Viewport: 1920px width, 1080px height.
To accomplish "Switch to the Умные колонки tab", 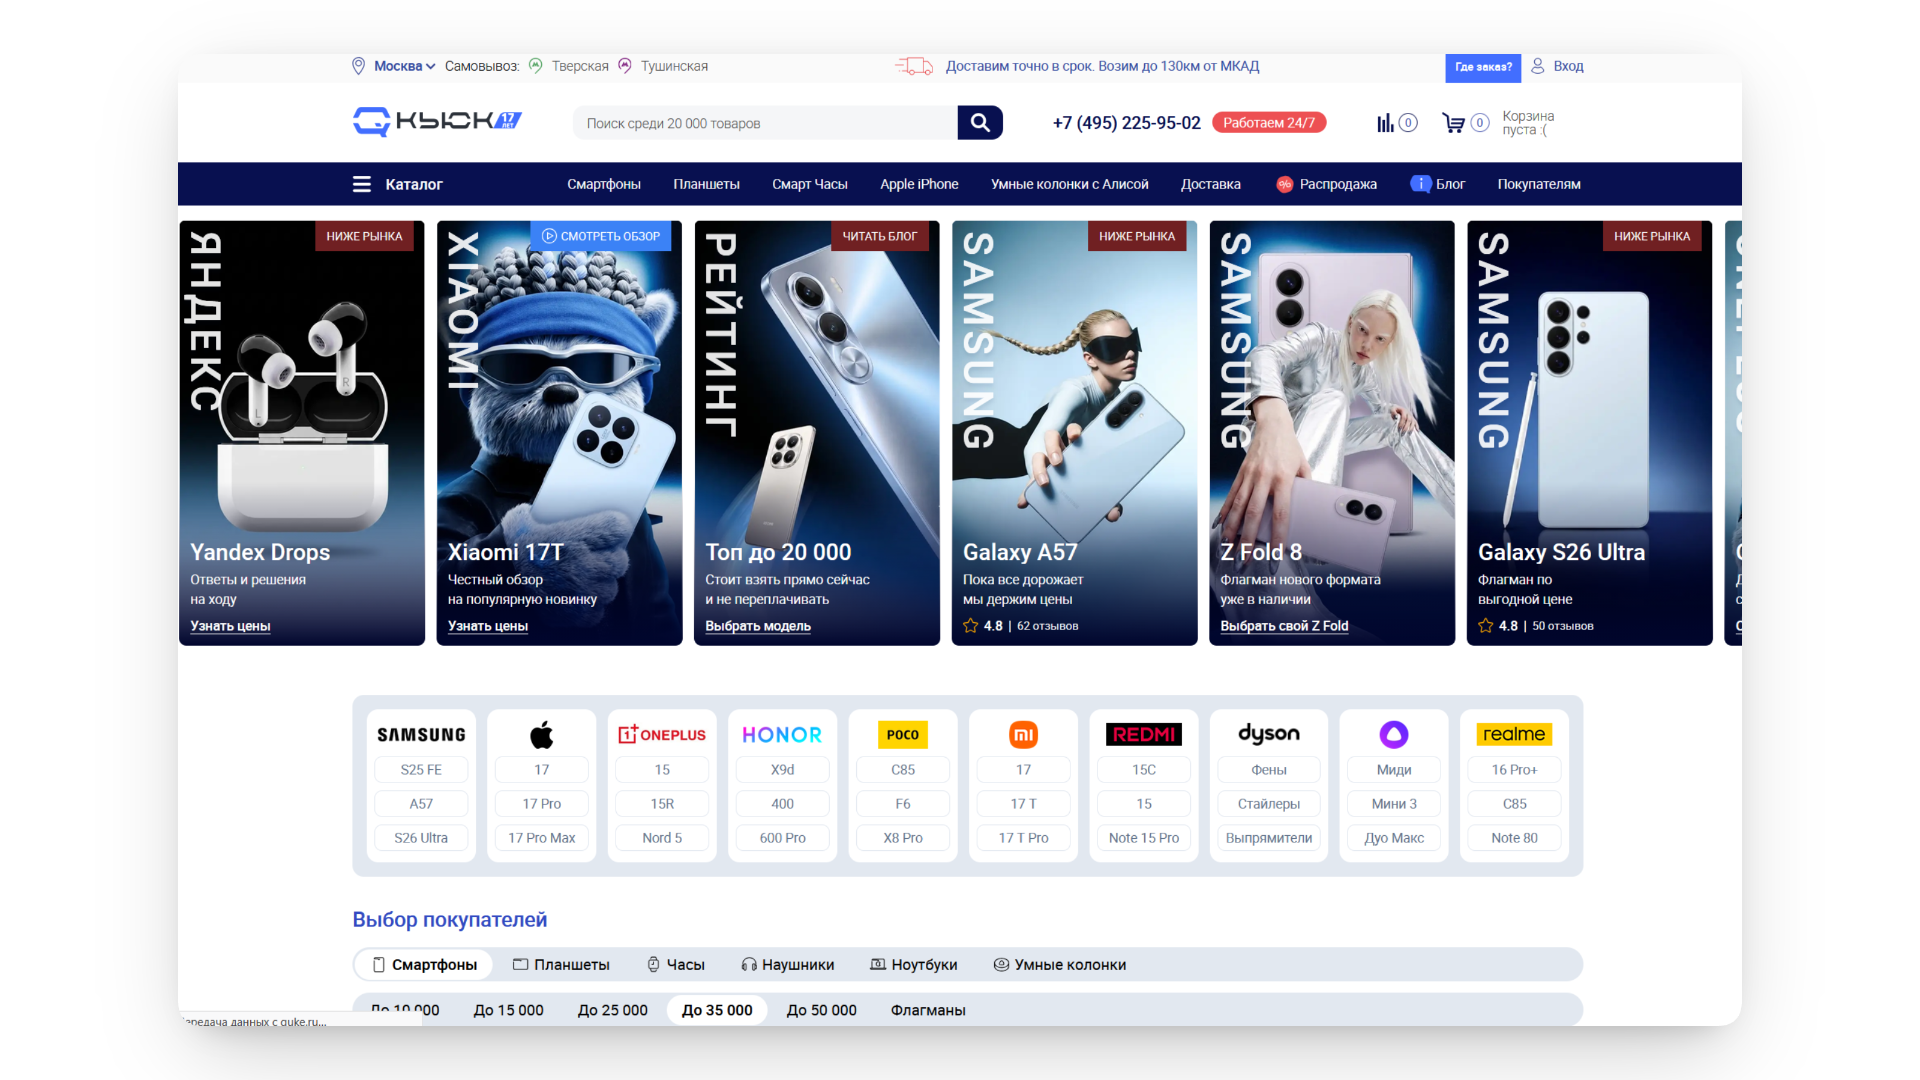I will [x=1060, y=965].
